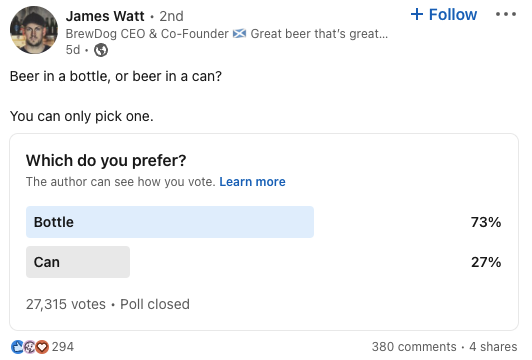Click the purple funny reaction icon
Viewport: 532px width, 360px height.
click(30, 347)
